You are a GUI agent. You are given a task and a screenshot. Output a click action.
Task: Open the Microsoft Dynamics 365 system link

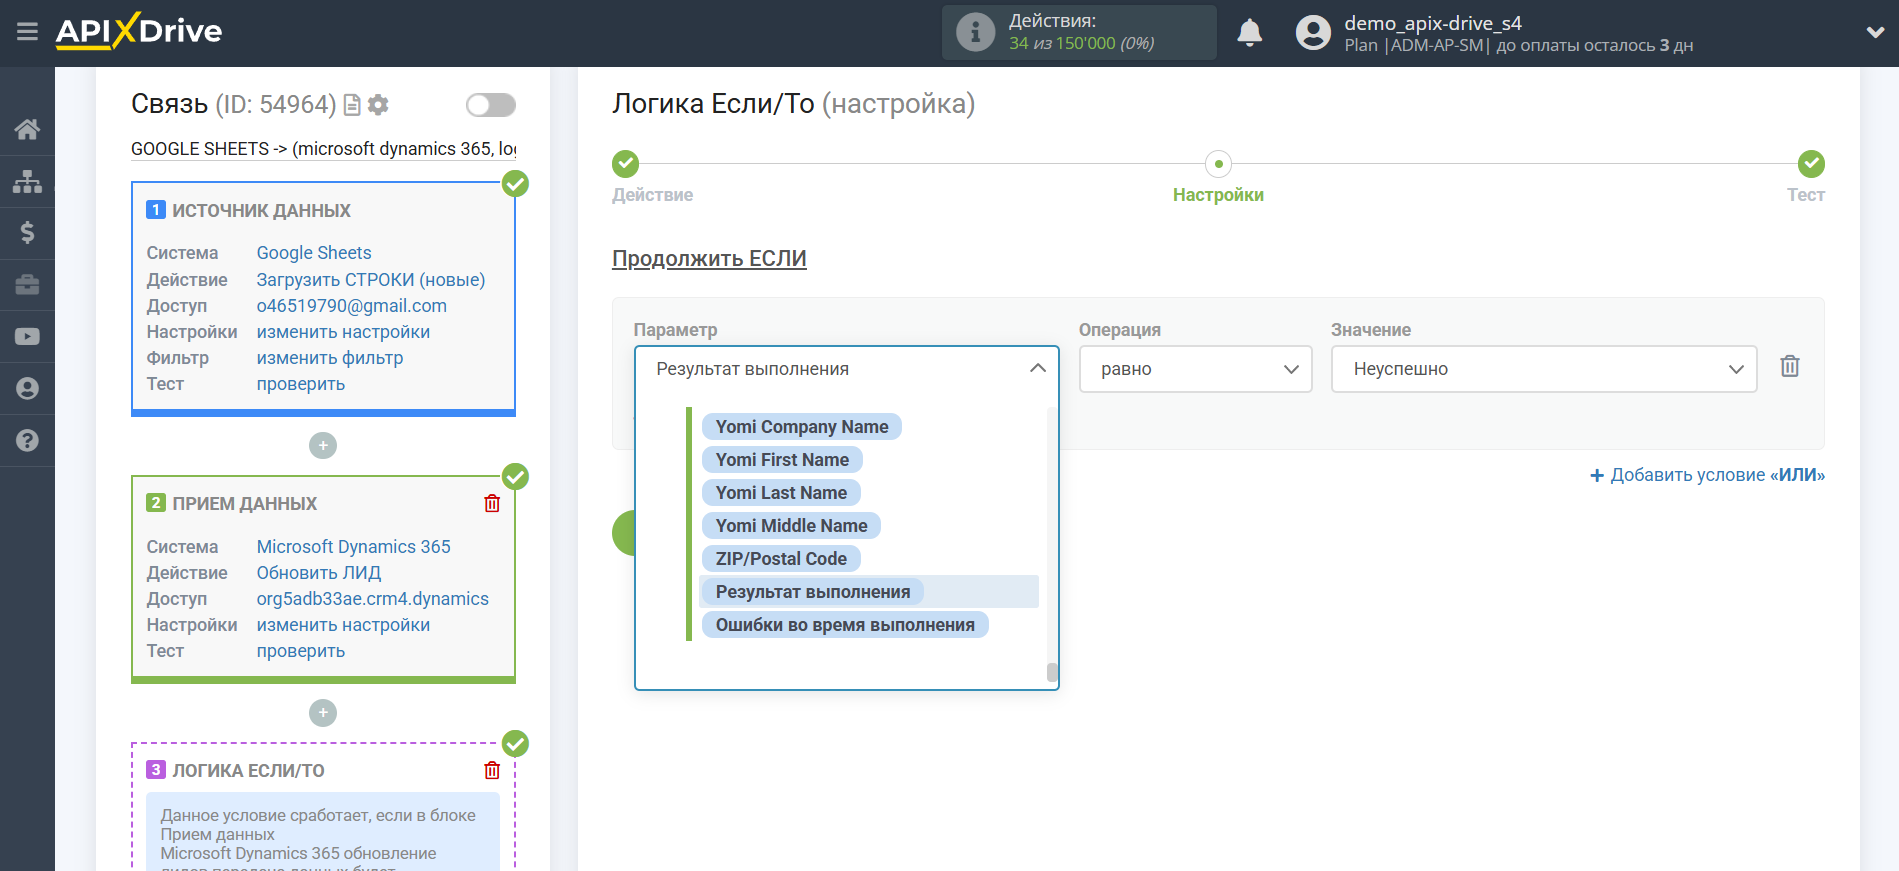coord(354,547)
